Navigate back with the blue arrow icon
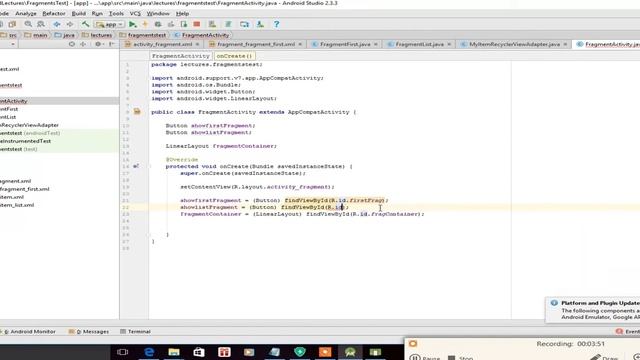This screenshot has height=360, width=640. (57, 24)
